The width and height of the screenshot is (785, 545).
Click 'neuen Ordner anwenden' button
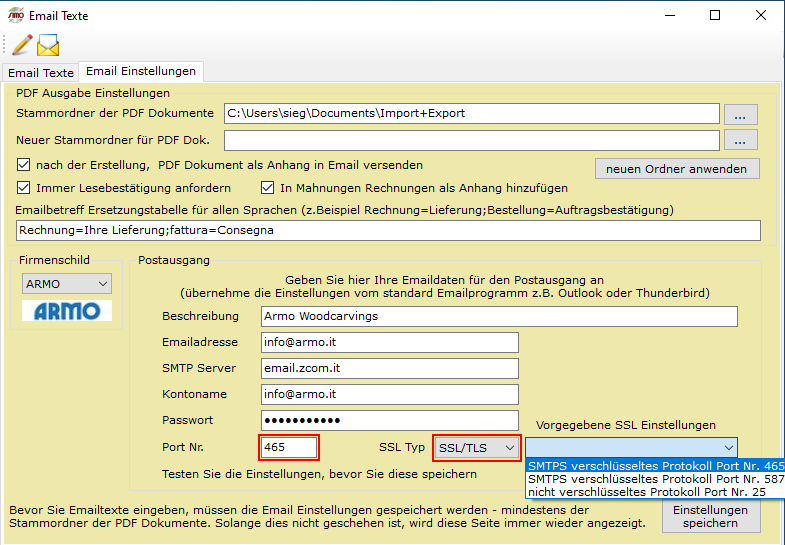tap(676, 169)
